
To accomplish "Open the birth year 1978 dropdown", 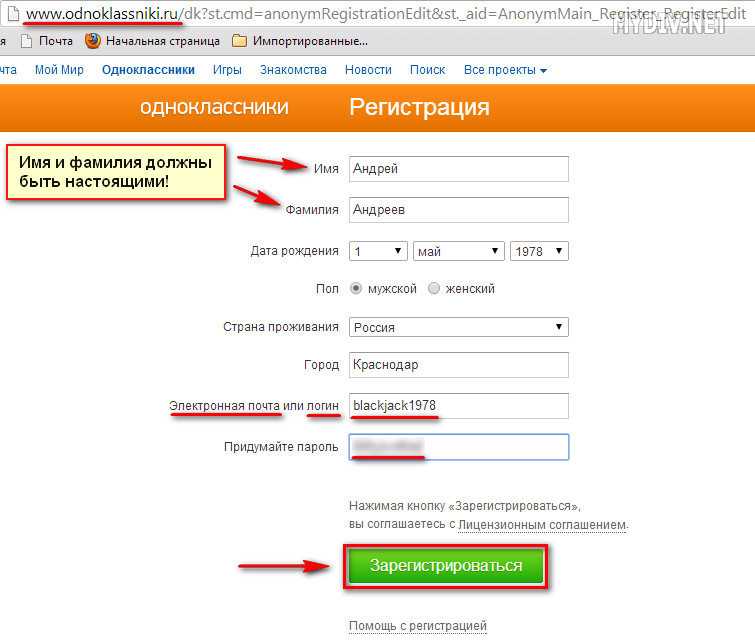I will pos(539,251).
